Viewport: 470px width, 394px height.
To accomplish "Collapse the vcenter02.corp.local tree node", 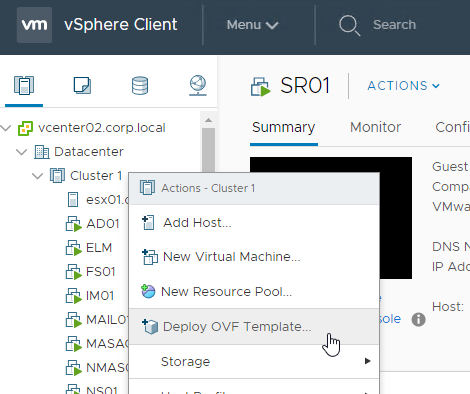I will [x=6, y=128].
